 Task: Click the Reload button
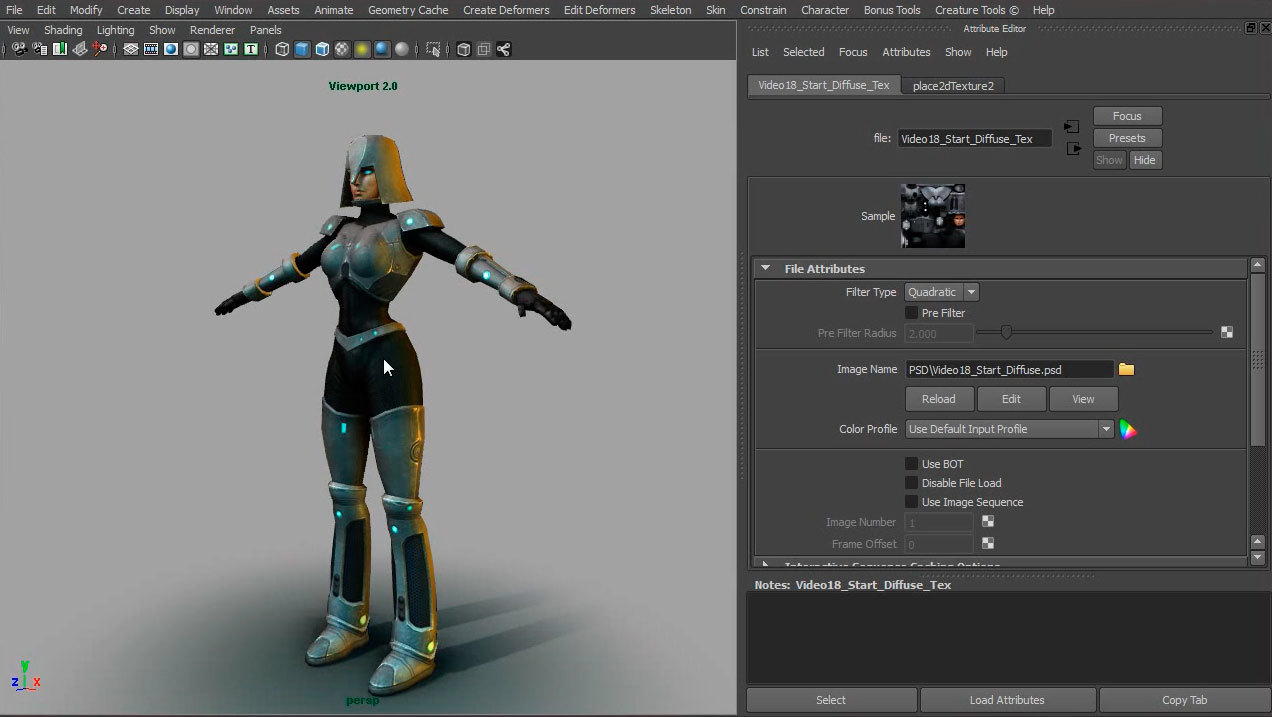pos(938,399)
